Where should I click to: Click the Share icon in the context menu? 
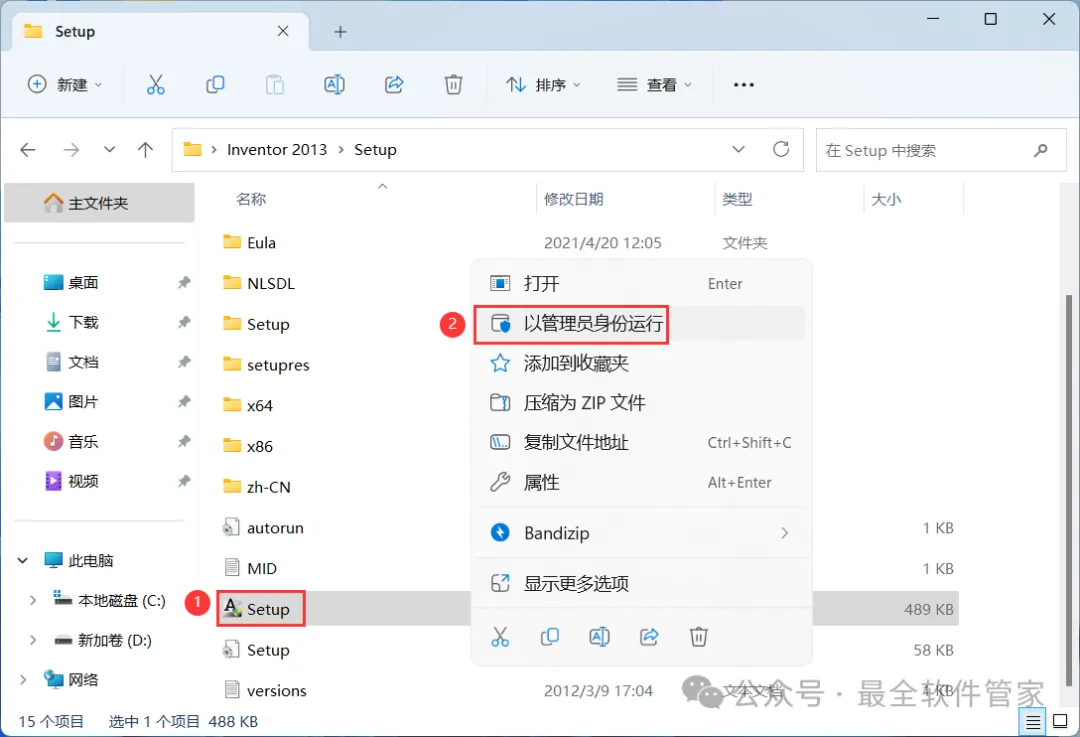coord(649,636)
